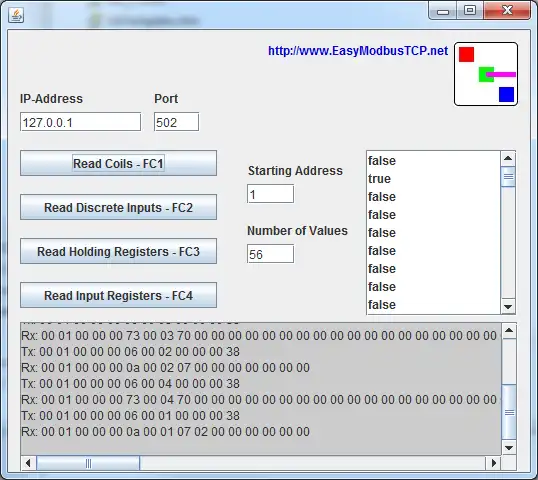Focus the Starting Address field

coord(270,194)
